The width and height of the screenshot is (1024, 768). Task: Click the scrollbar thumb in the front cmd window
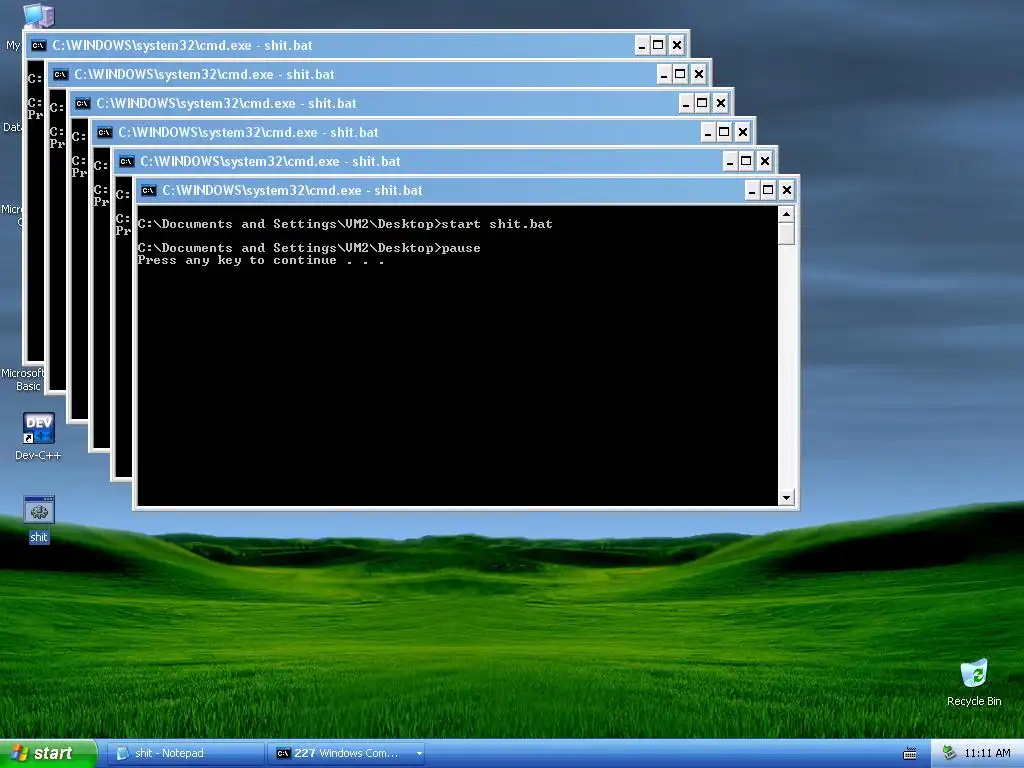point(786,234)
